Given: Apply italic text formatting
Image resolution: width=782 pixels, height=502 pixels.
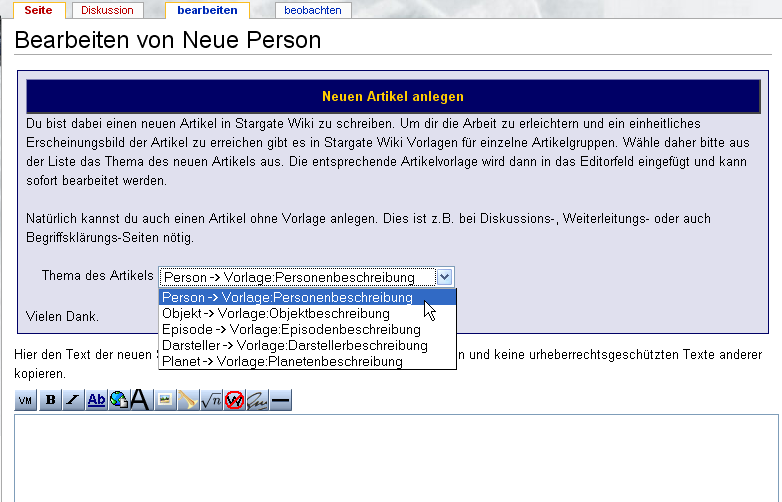Looking at the screenshot, I should point(73,400).
